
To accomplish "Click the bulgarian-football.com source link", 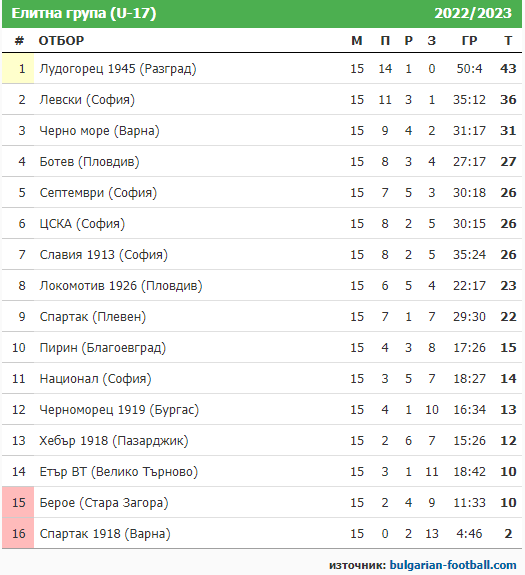I will click(x=452, y=565).
